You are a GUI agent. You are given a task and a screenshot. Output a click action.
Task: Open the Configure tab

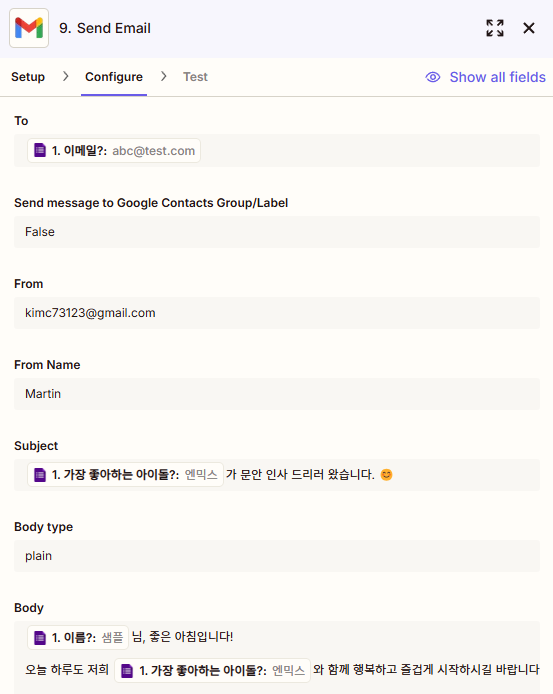[x=114, y=77]
